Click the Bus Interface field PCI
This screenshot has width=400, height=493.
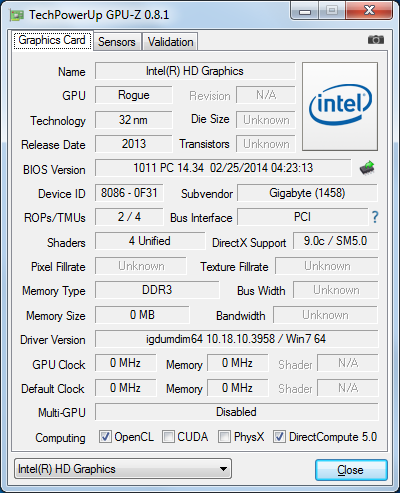click(x=303, y=217)
